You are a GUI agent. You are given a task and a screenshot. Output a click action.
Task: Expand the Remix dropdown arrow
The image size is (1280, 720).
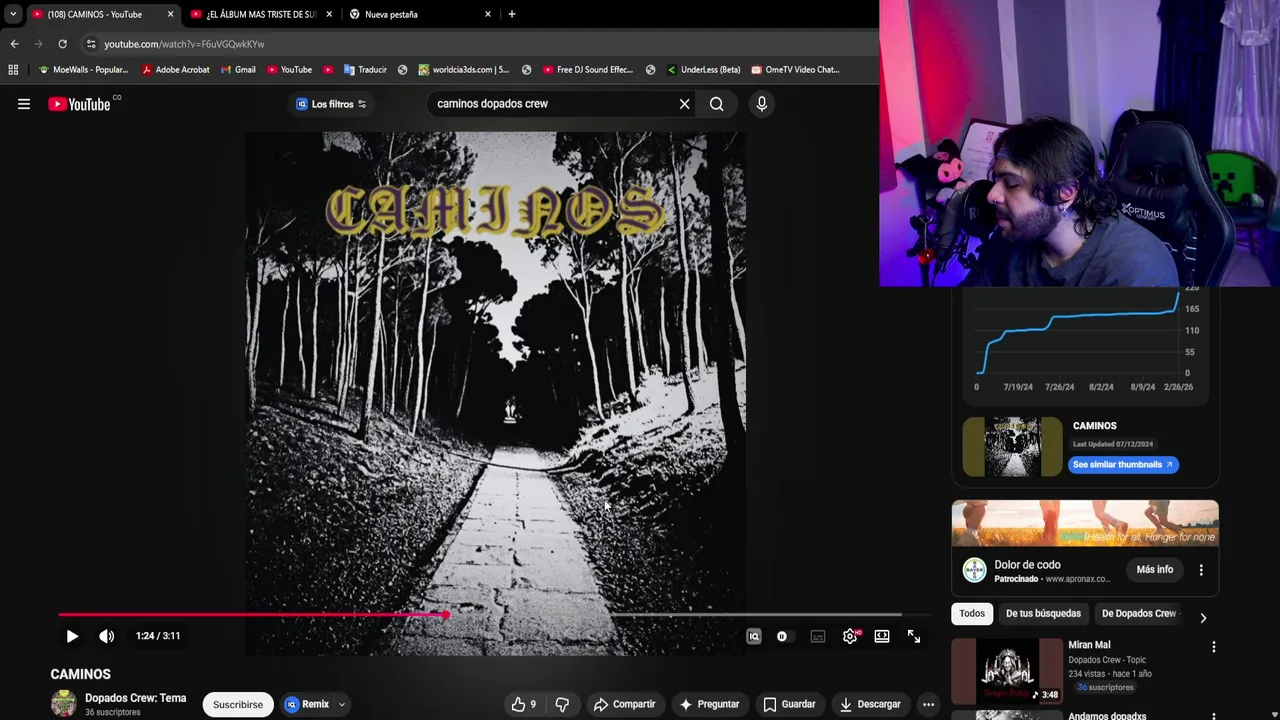342,704
